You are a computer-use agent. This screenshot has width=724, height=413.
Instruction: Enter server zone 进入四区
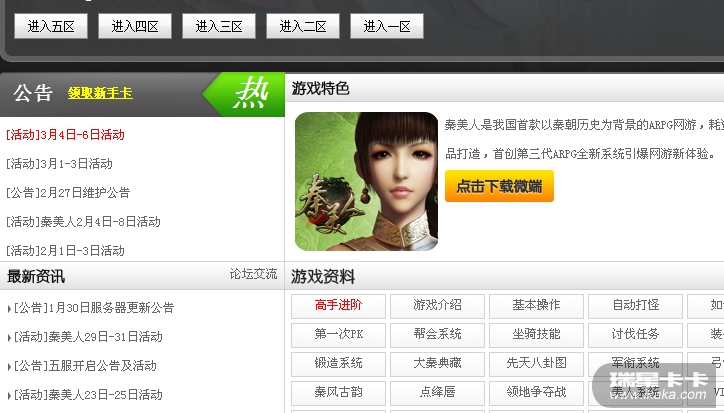(x=135, y=26)
